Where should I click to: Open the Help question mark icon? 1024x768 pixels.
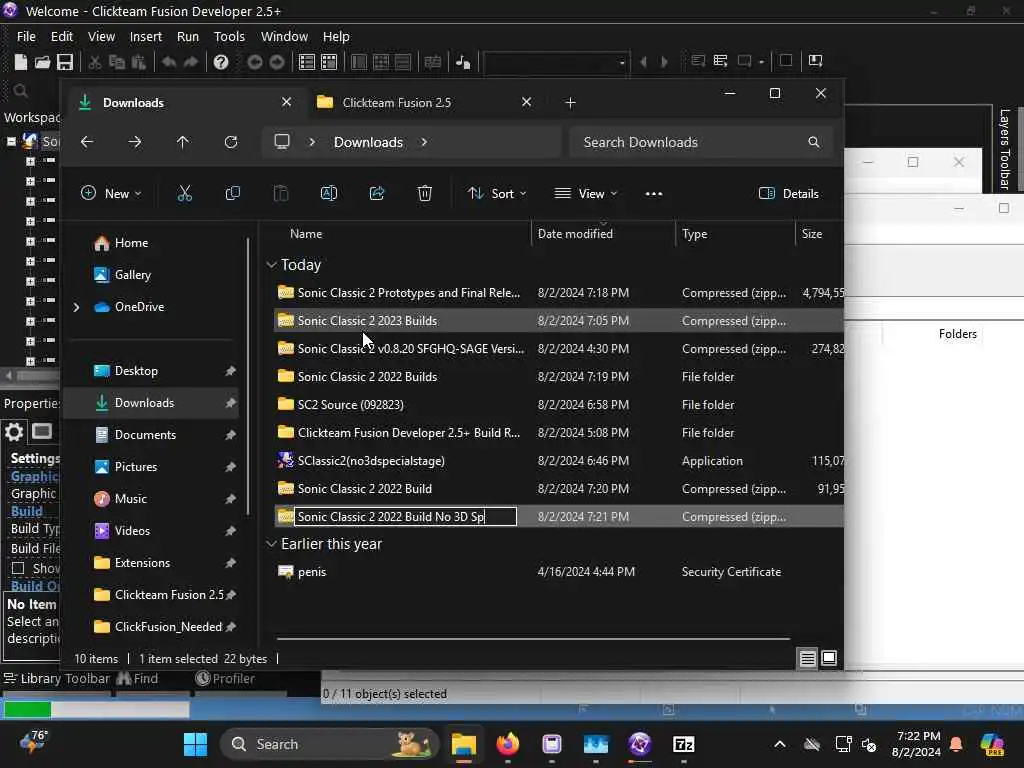tap(221, 62)
